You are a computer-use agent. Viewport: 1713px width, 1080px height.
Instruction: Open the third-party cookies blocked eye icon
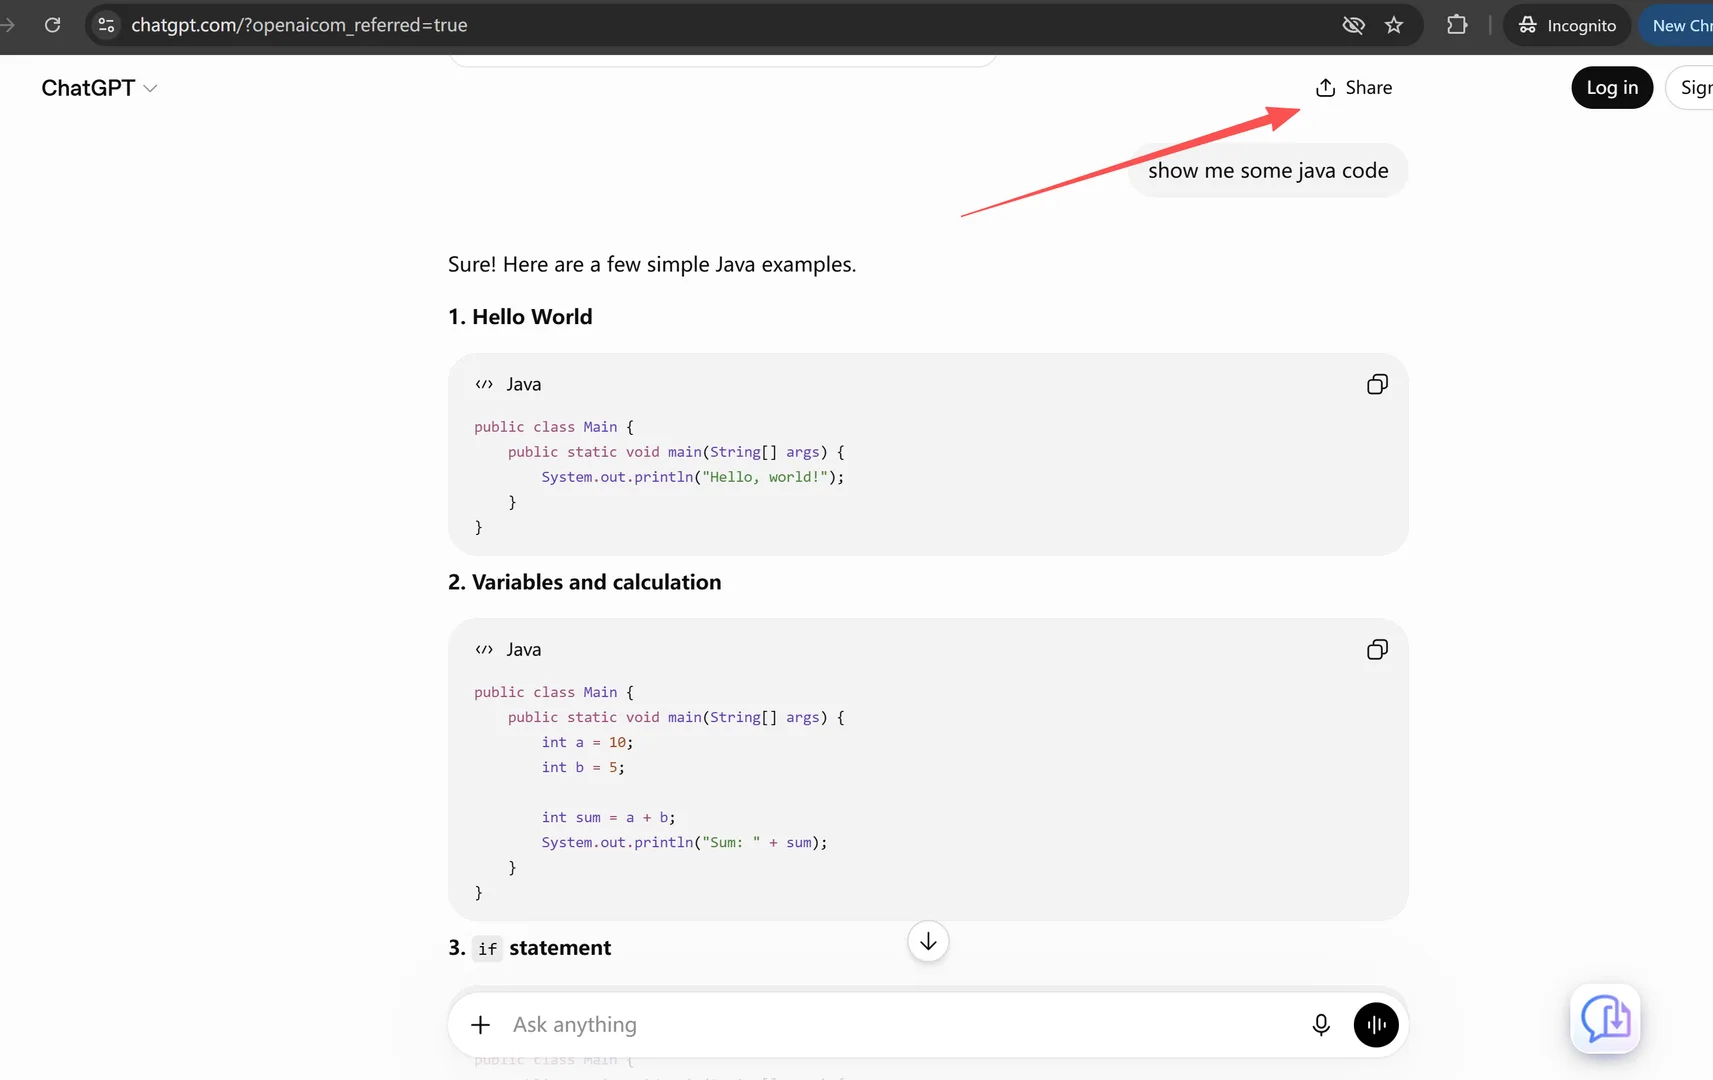[1353, 25]
